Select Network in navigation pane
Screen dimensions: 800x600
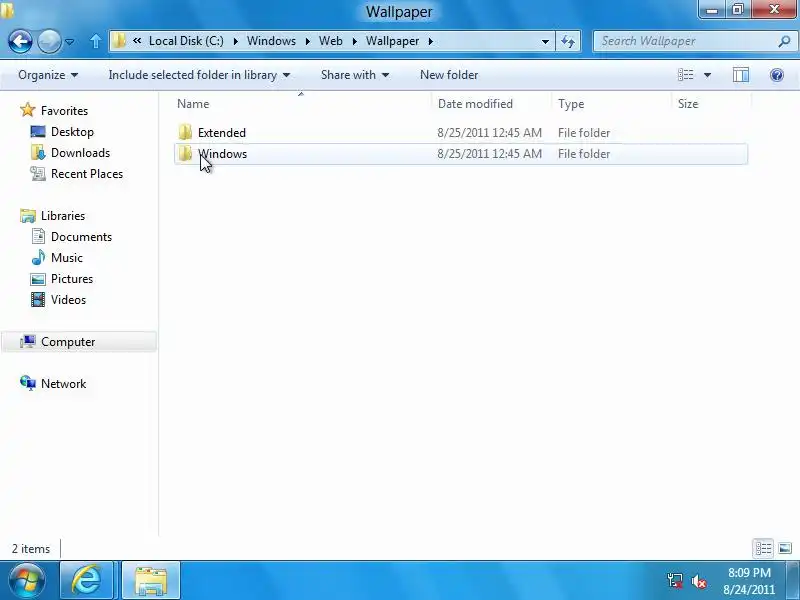(x=63, y=384)
